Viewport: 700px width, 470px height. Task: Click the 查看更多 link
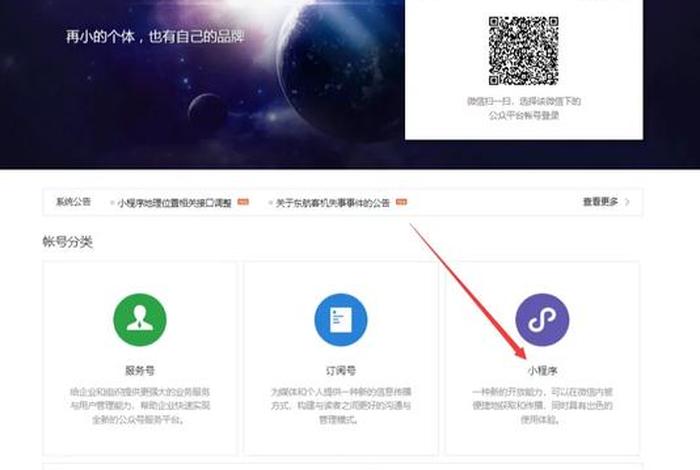point(600,202)
